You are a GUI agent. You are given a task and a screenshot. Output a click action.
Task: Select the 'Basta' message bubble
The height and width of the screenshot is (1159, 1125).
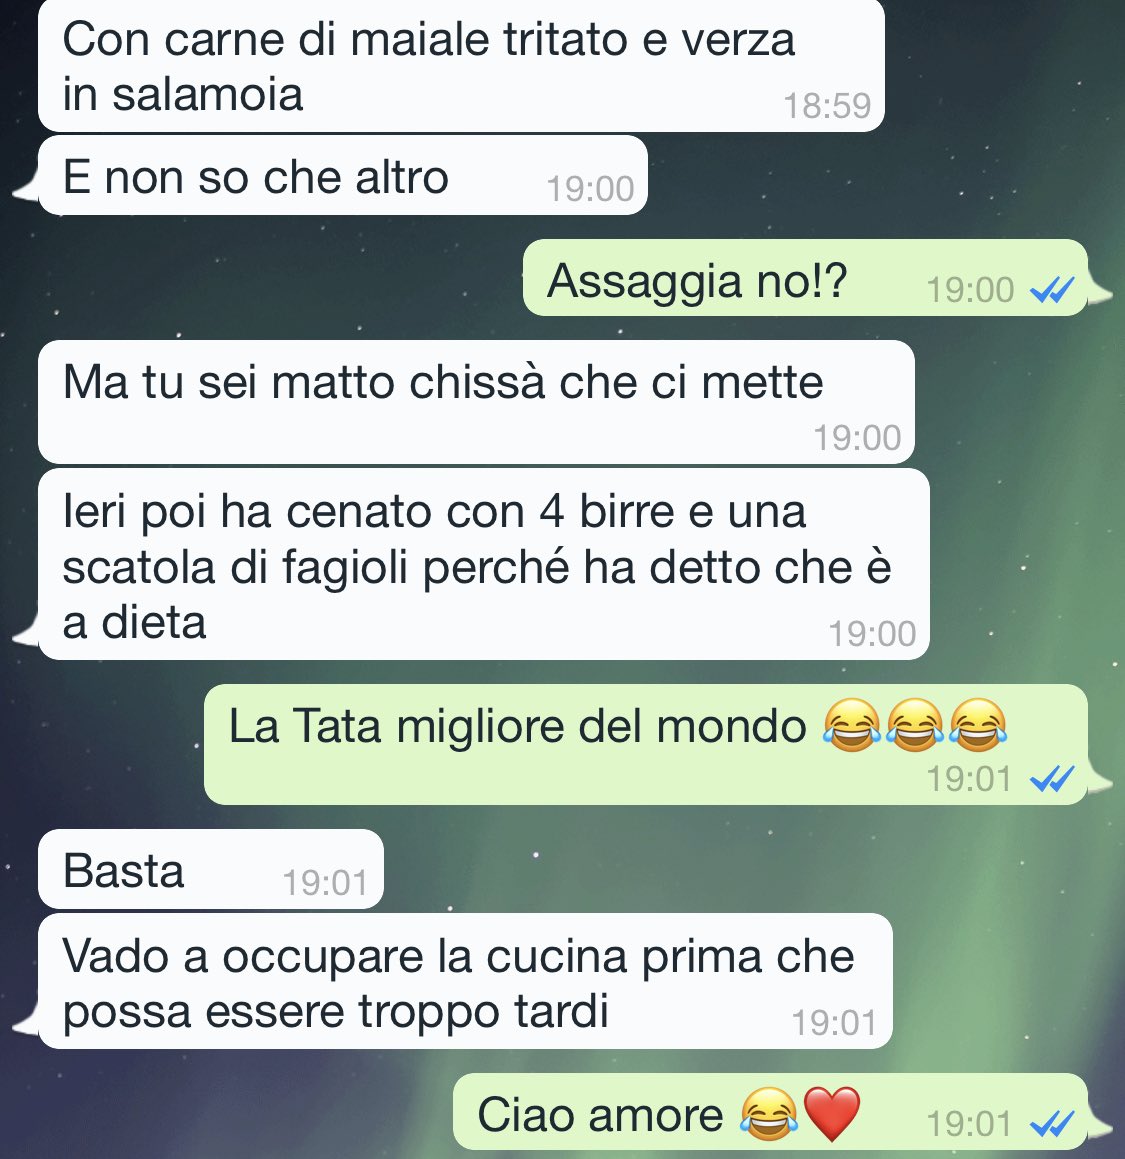click(211, 869)
